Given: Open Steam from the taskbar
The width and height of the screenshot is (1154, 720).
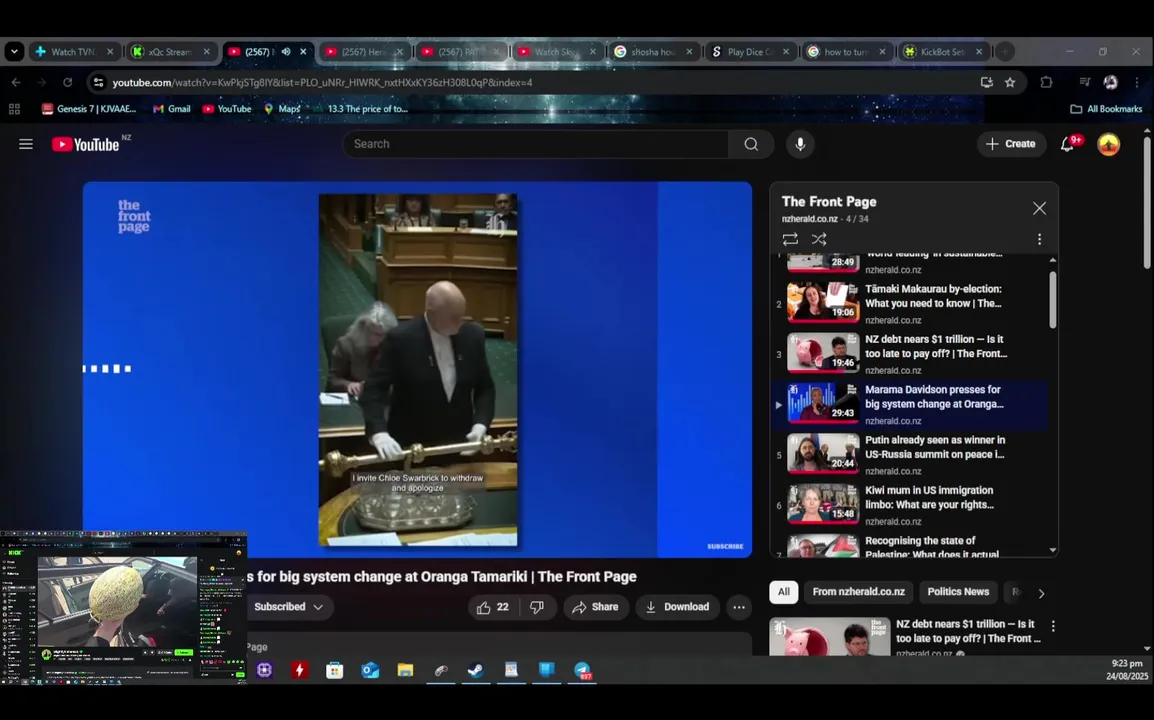Looking at the screenshot, I should (x=475, y=670).
